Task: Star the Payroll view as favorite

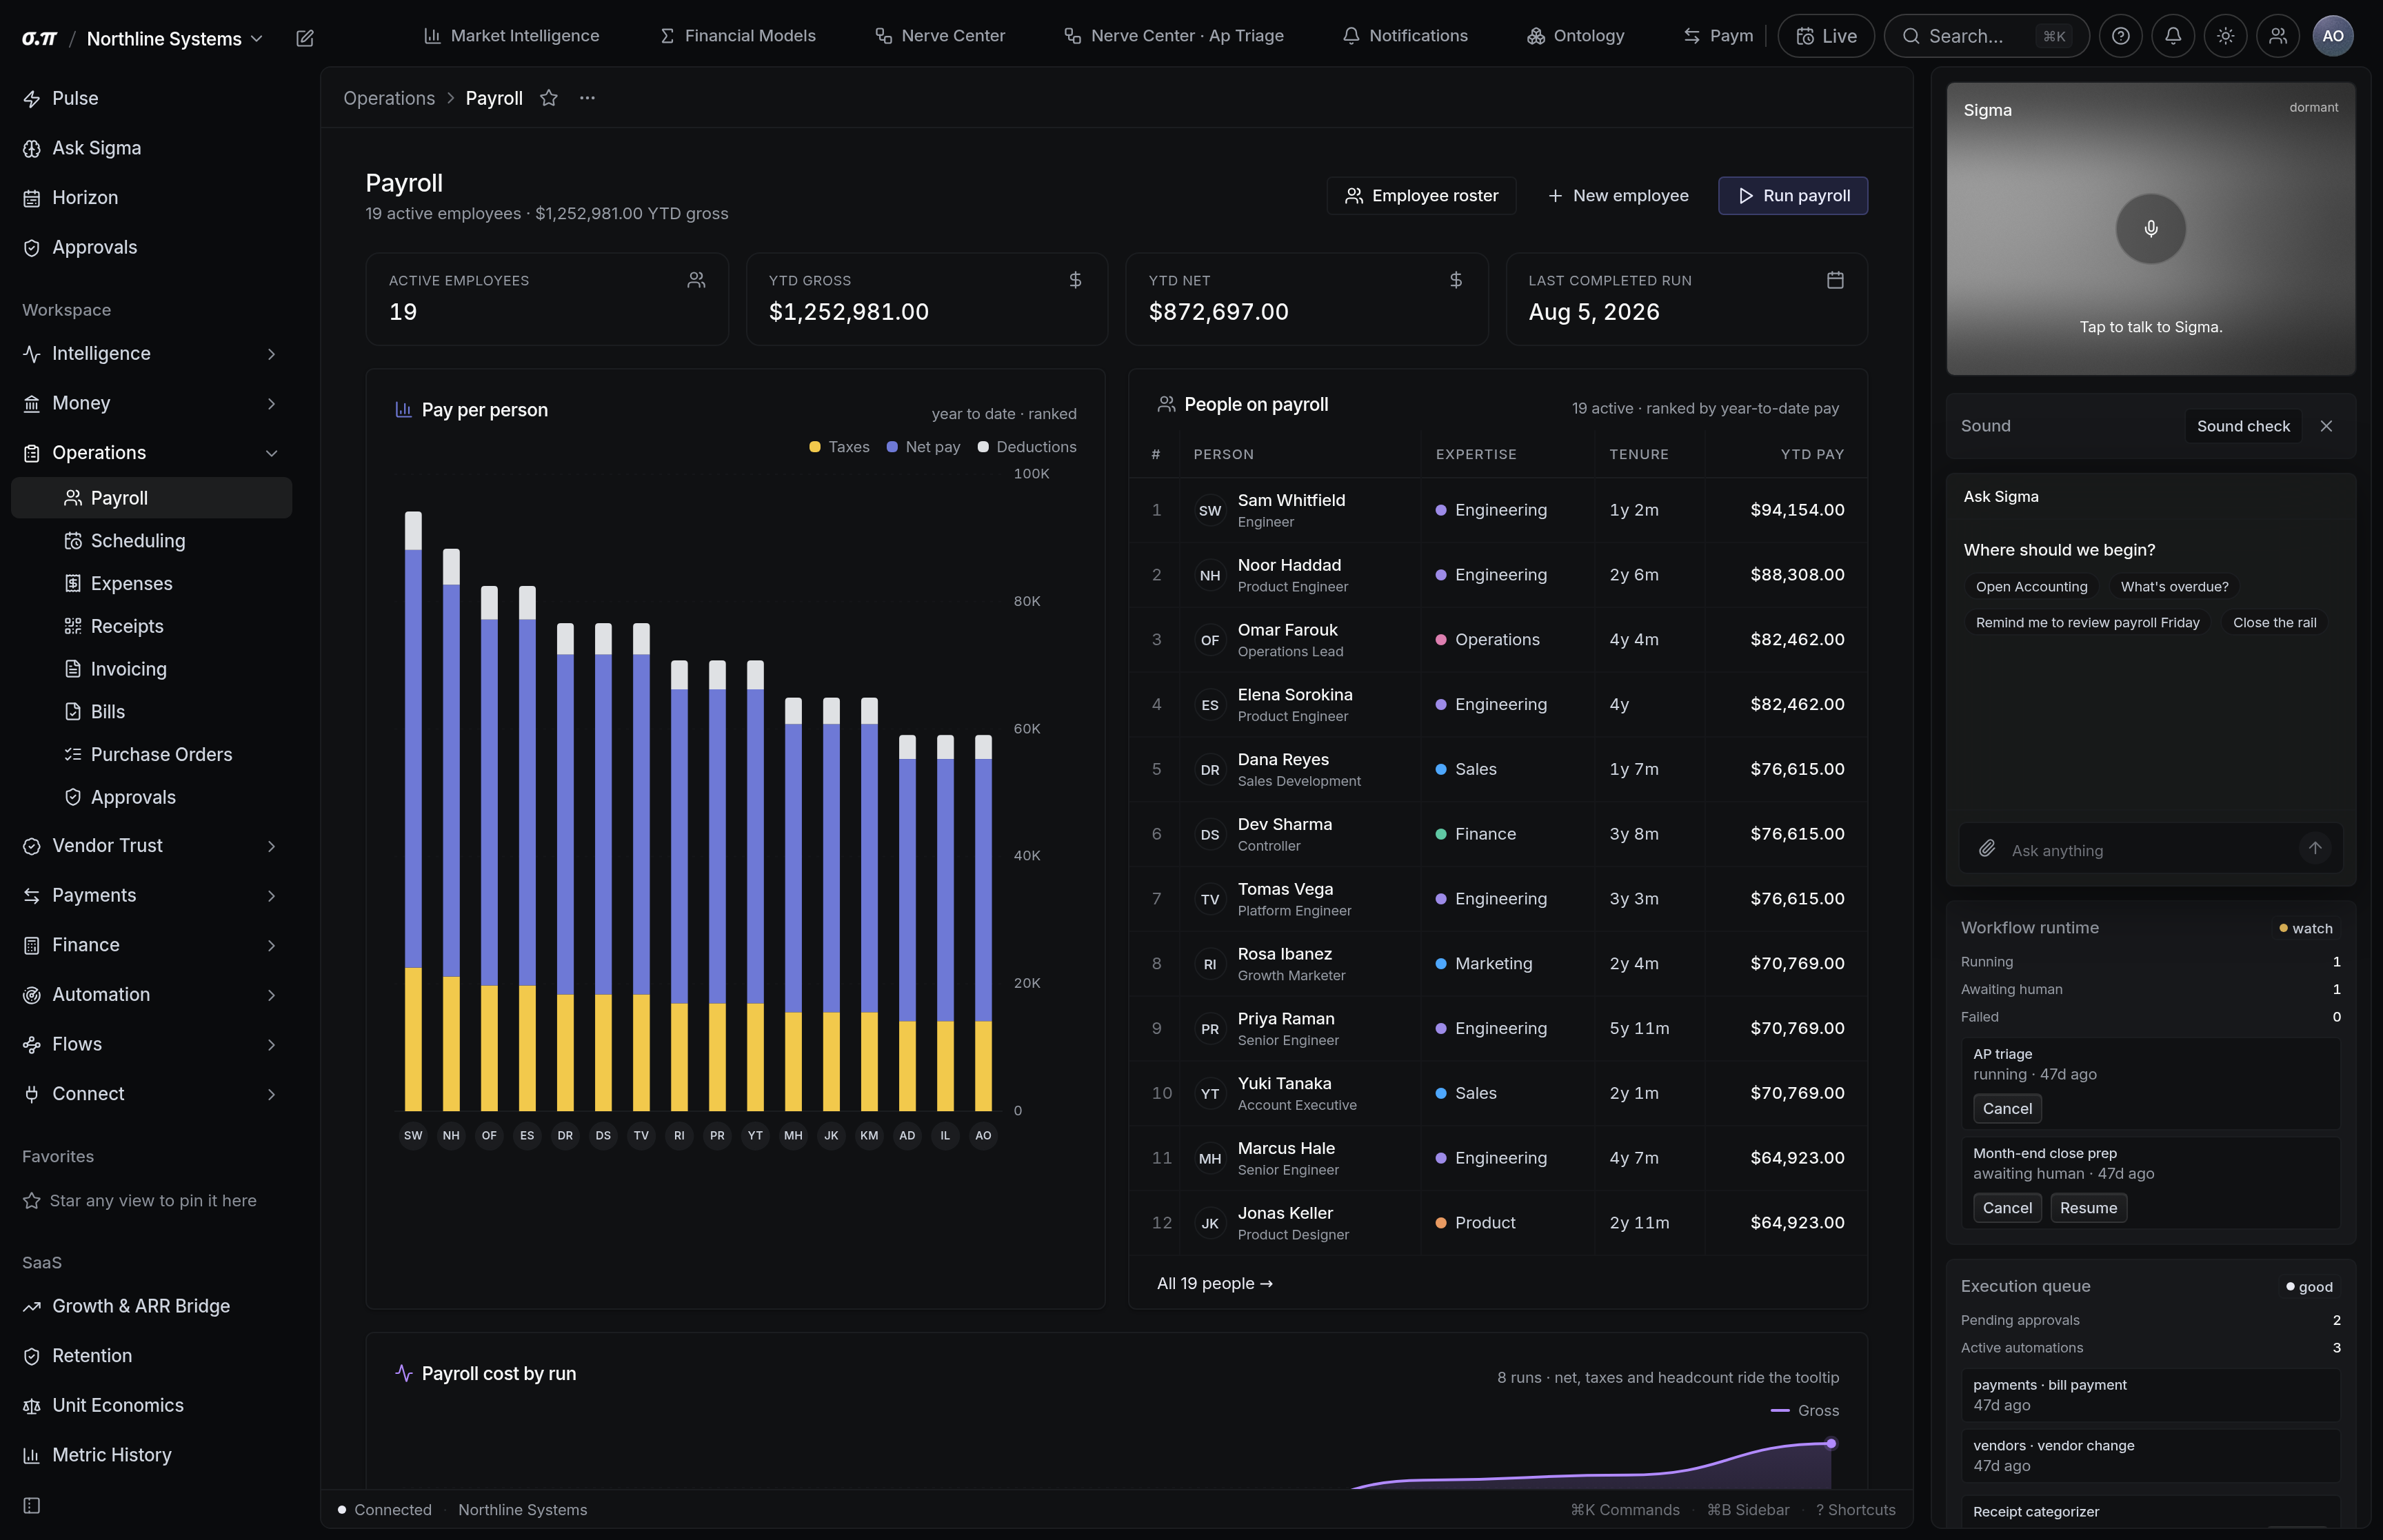Action: coord(548,98)
